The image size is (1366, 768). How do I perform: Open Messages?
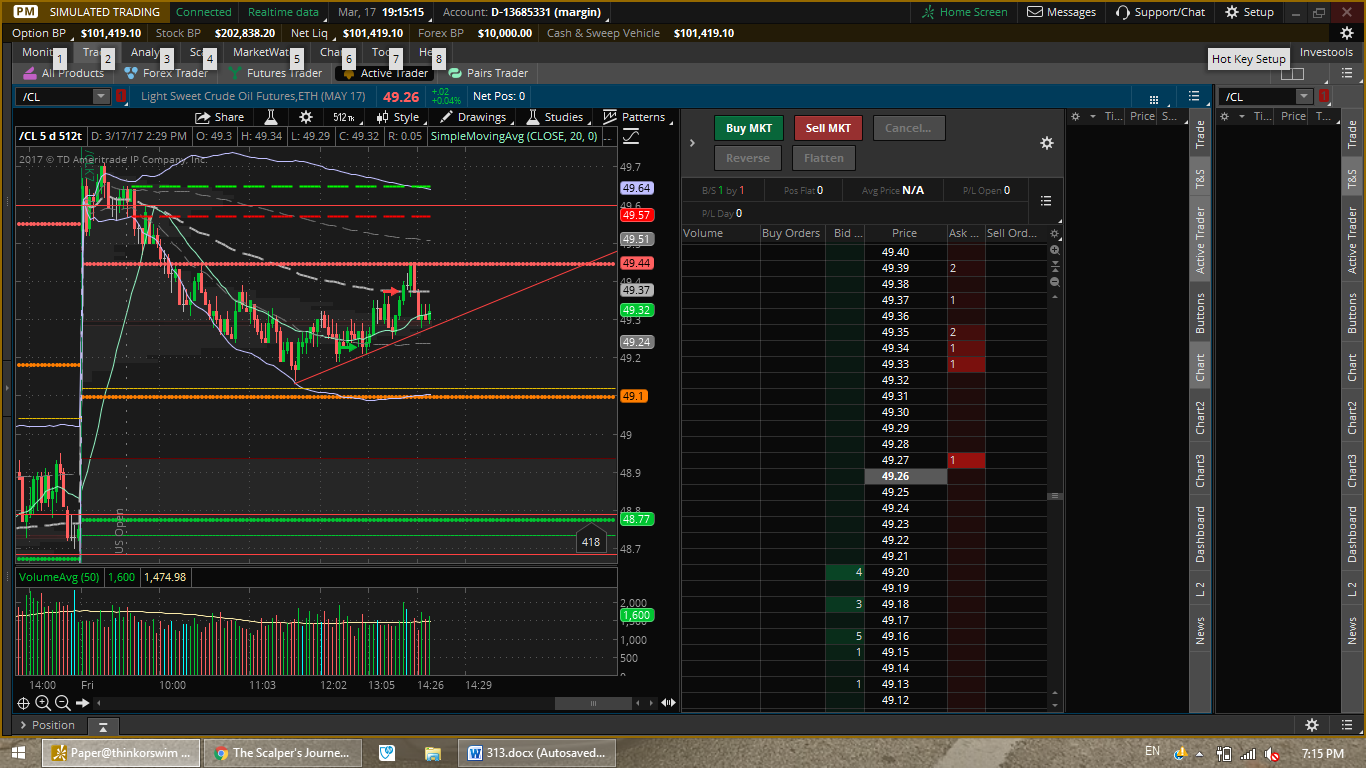point(1061,12)
